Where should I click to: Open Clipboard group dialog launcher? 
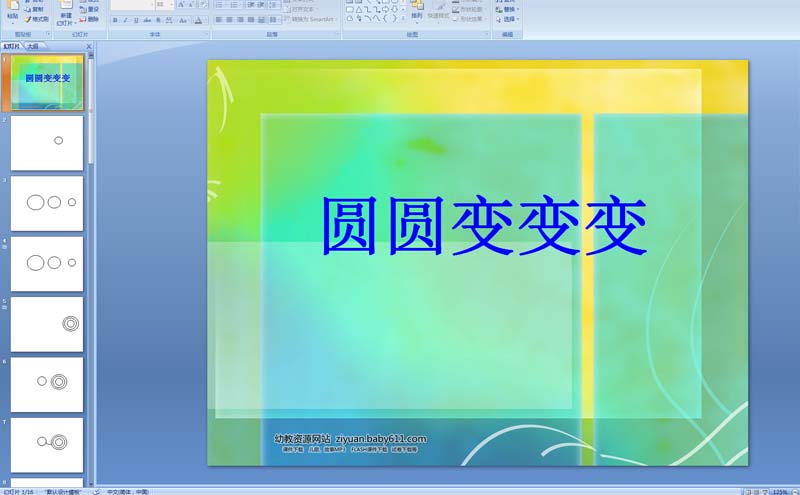point(48,34)
